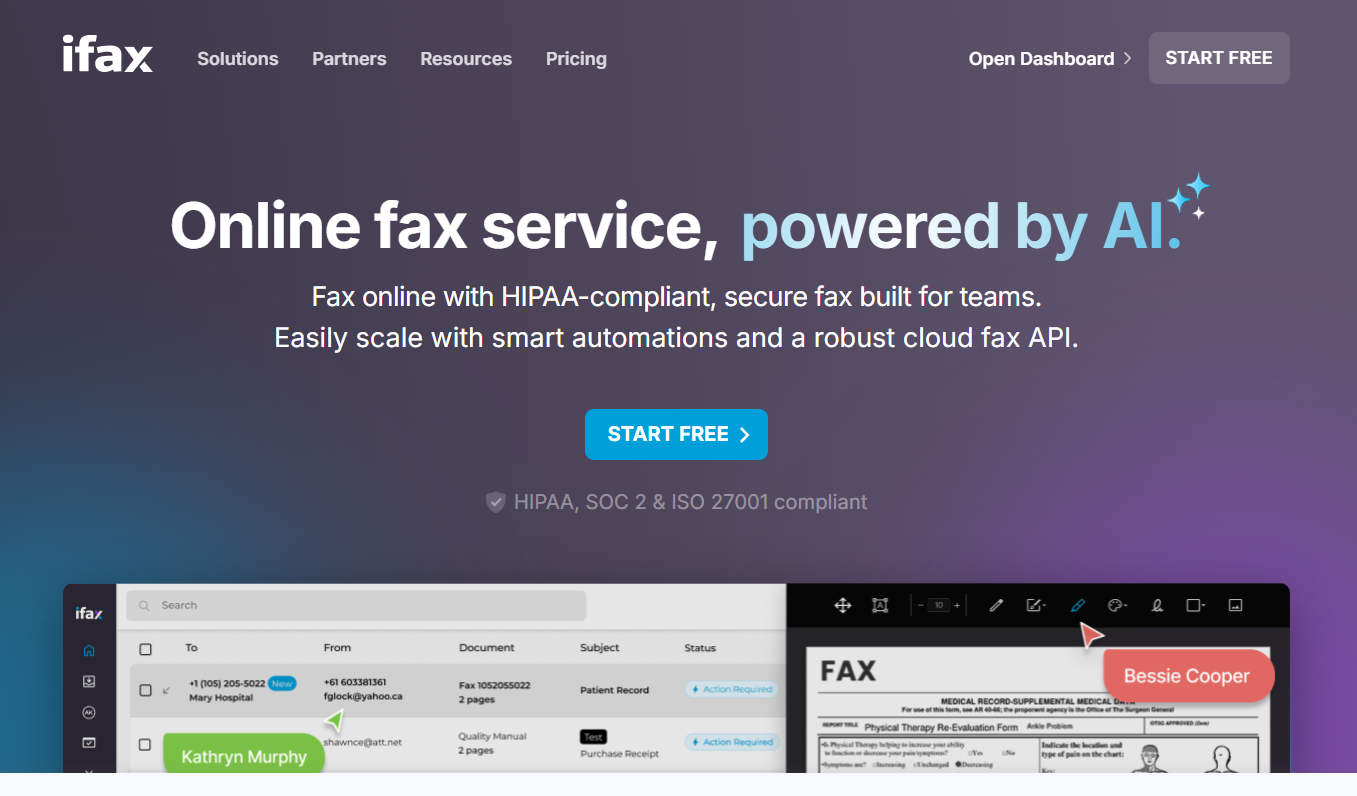1357x796 pixels.
Task: Open the color palette picker
Action: (x=1118, y=605)
